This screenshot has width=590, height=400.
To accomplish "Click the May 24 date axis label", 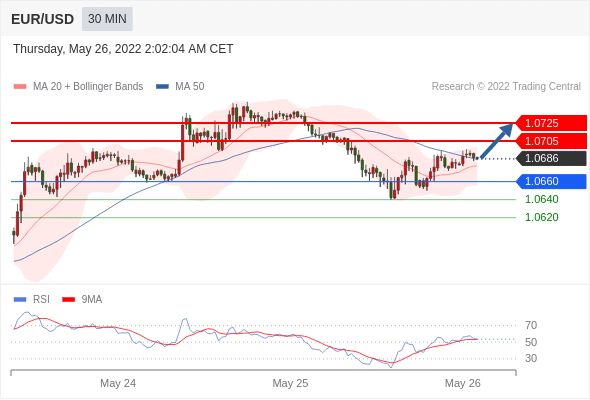I will coord(118,383).
